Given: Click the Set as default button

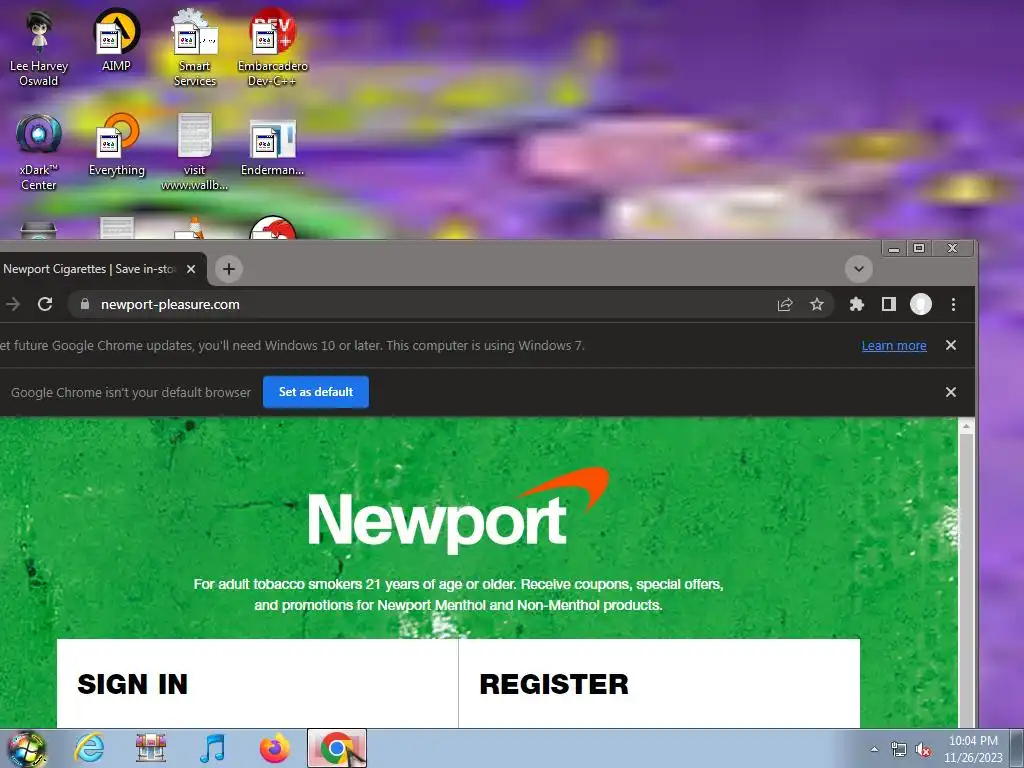Looking at the screenshot, I should [316, 392].
